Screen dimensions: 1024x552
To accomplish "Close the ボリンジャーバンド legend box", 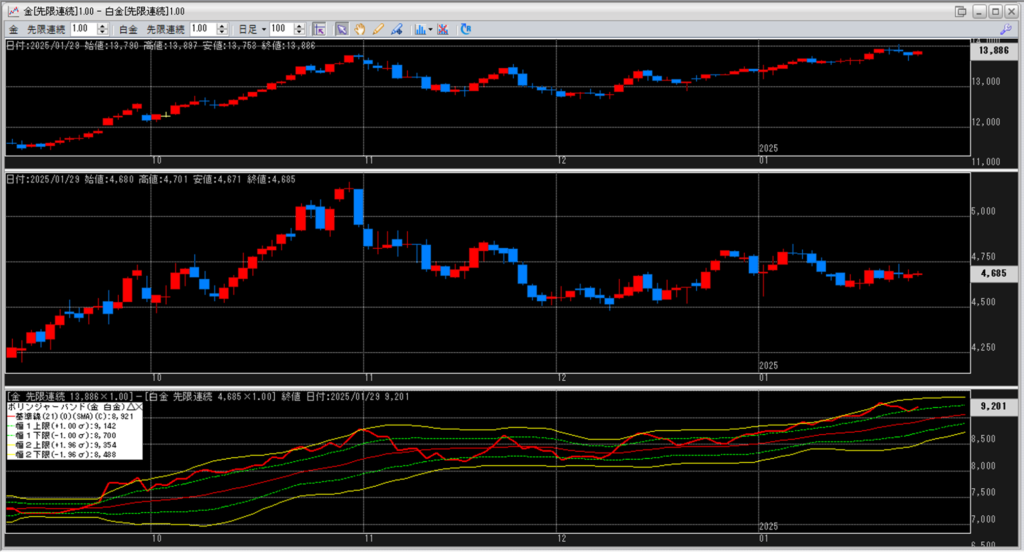I will pos(139,408).
